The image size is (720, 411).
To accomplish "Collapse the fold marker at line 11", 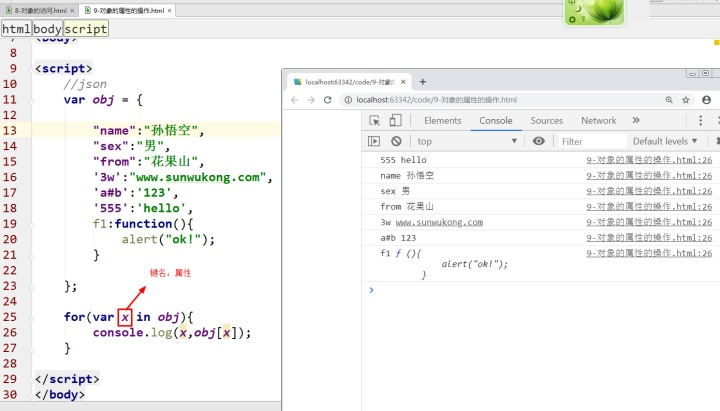I will [x=32, y=101].
